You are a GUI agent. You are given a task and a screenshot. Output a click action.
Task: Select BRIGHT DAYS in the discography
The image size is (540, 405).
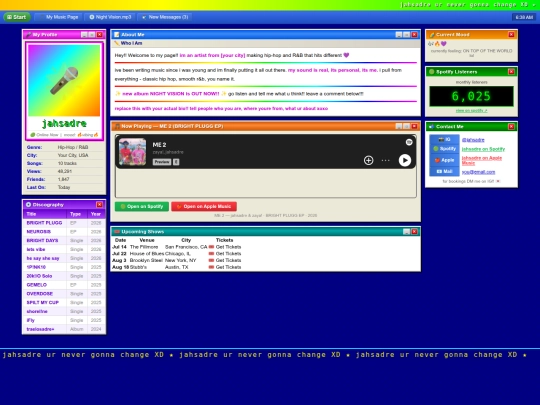coord(42,240)
